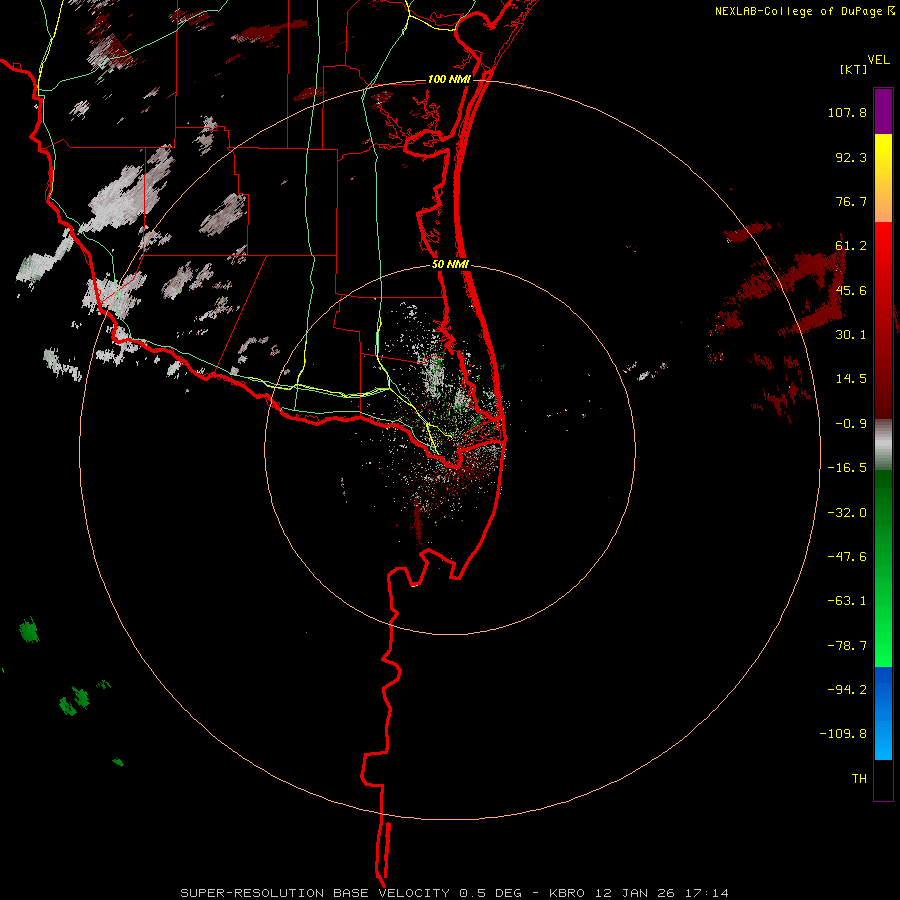Click the -109.8 legend value
The width and height of the screenshot is (900, 900).
coord(843,734)
